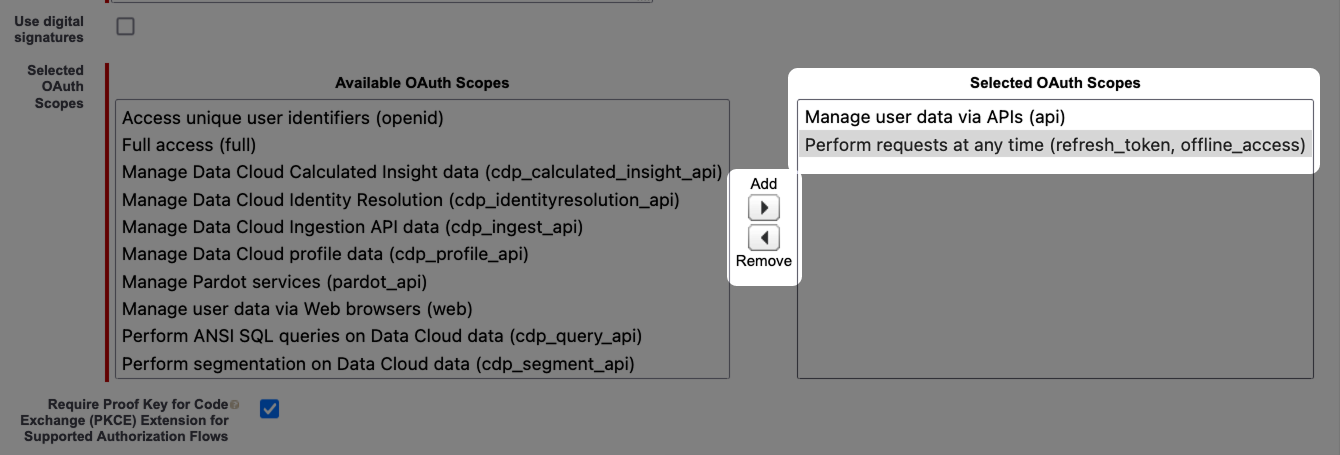Select Access unique user identifiers (openid)
The image size is (1340, 455).
[x=282, y=118]
